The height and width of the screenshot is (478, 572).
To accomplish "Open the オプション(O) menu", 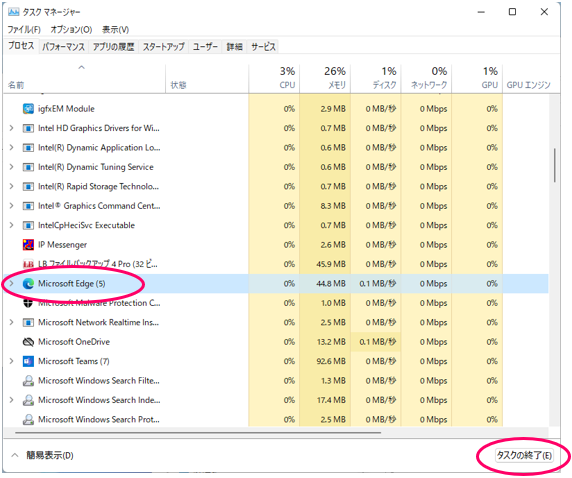I will pyautogui.click(x=71, y=29).
